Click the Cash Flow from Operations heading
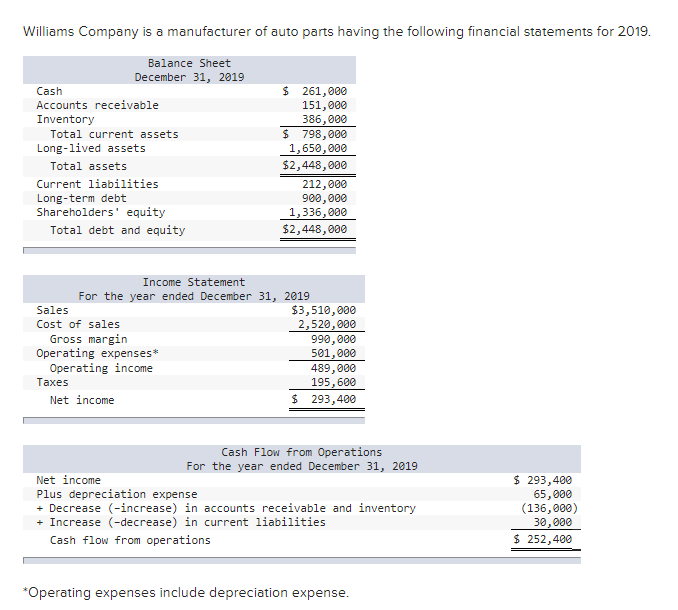 [x=302, y=452]
